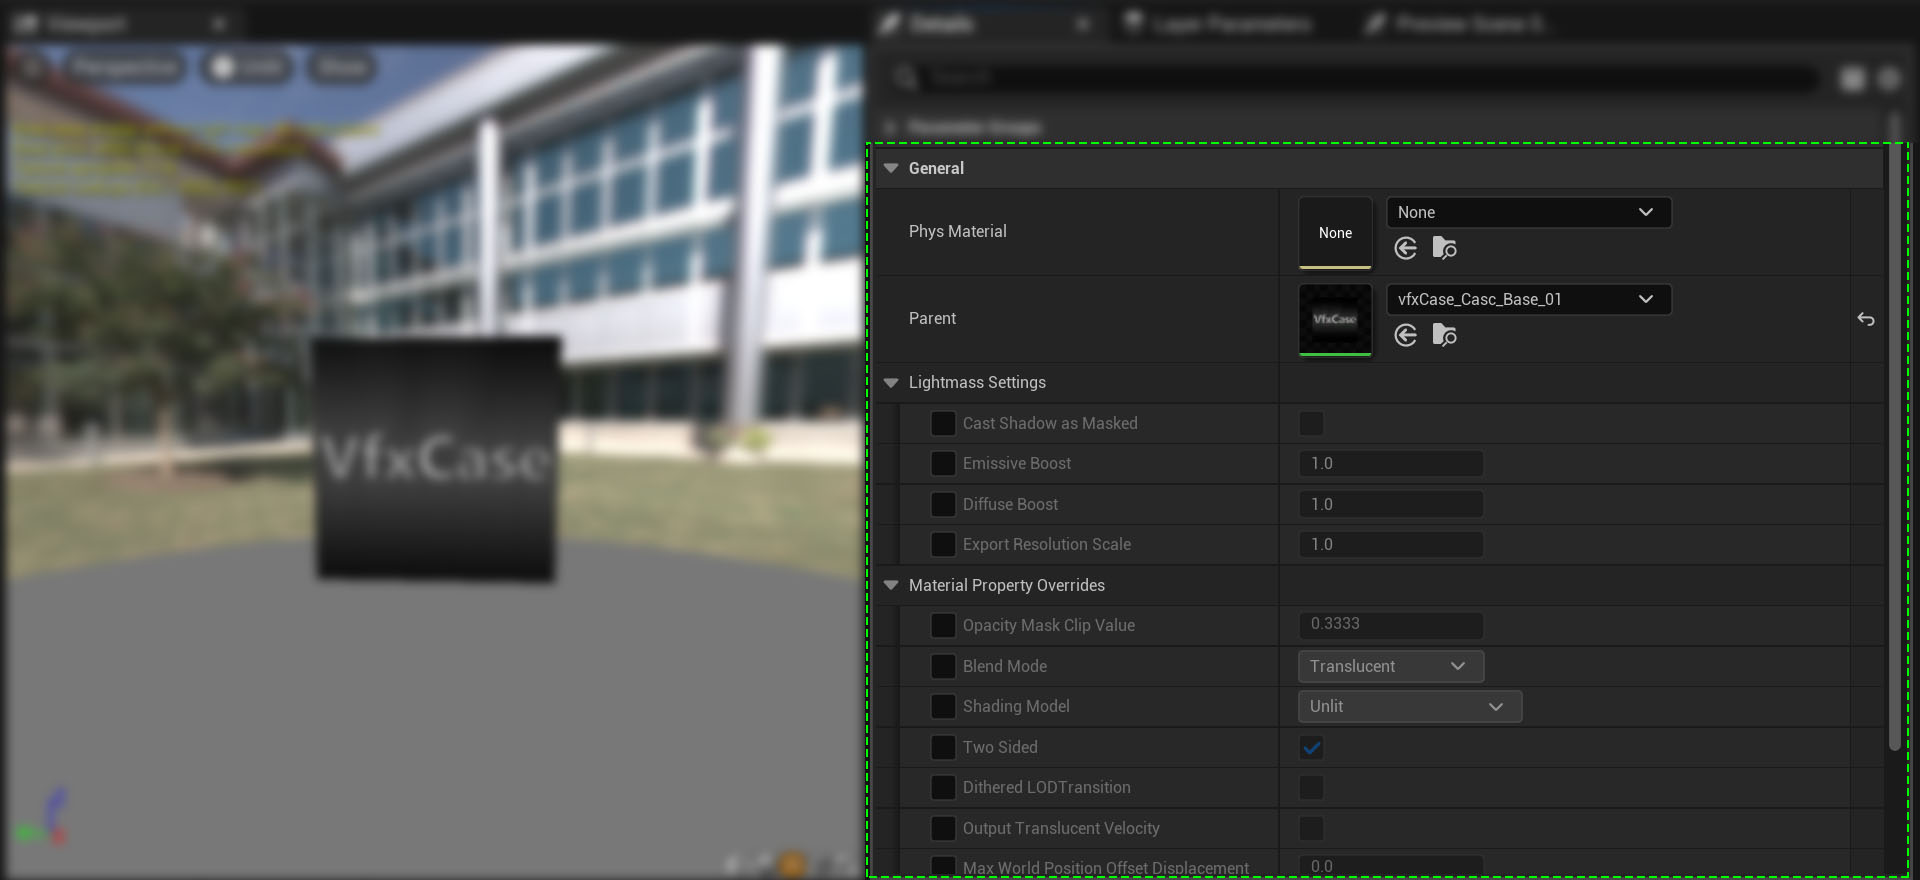1920x880 pixels.
Task: Enable override for Export Resolution Scale
Action: 943,544
